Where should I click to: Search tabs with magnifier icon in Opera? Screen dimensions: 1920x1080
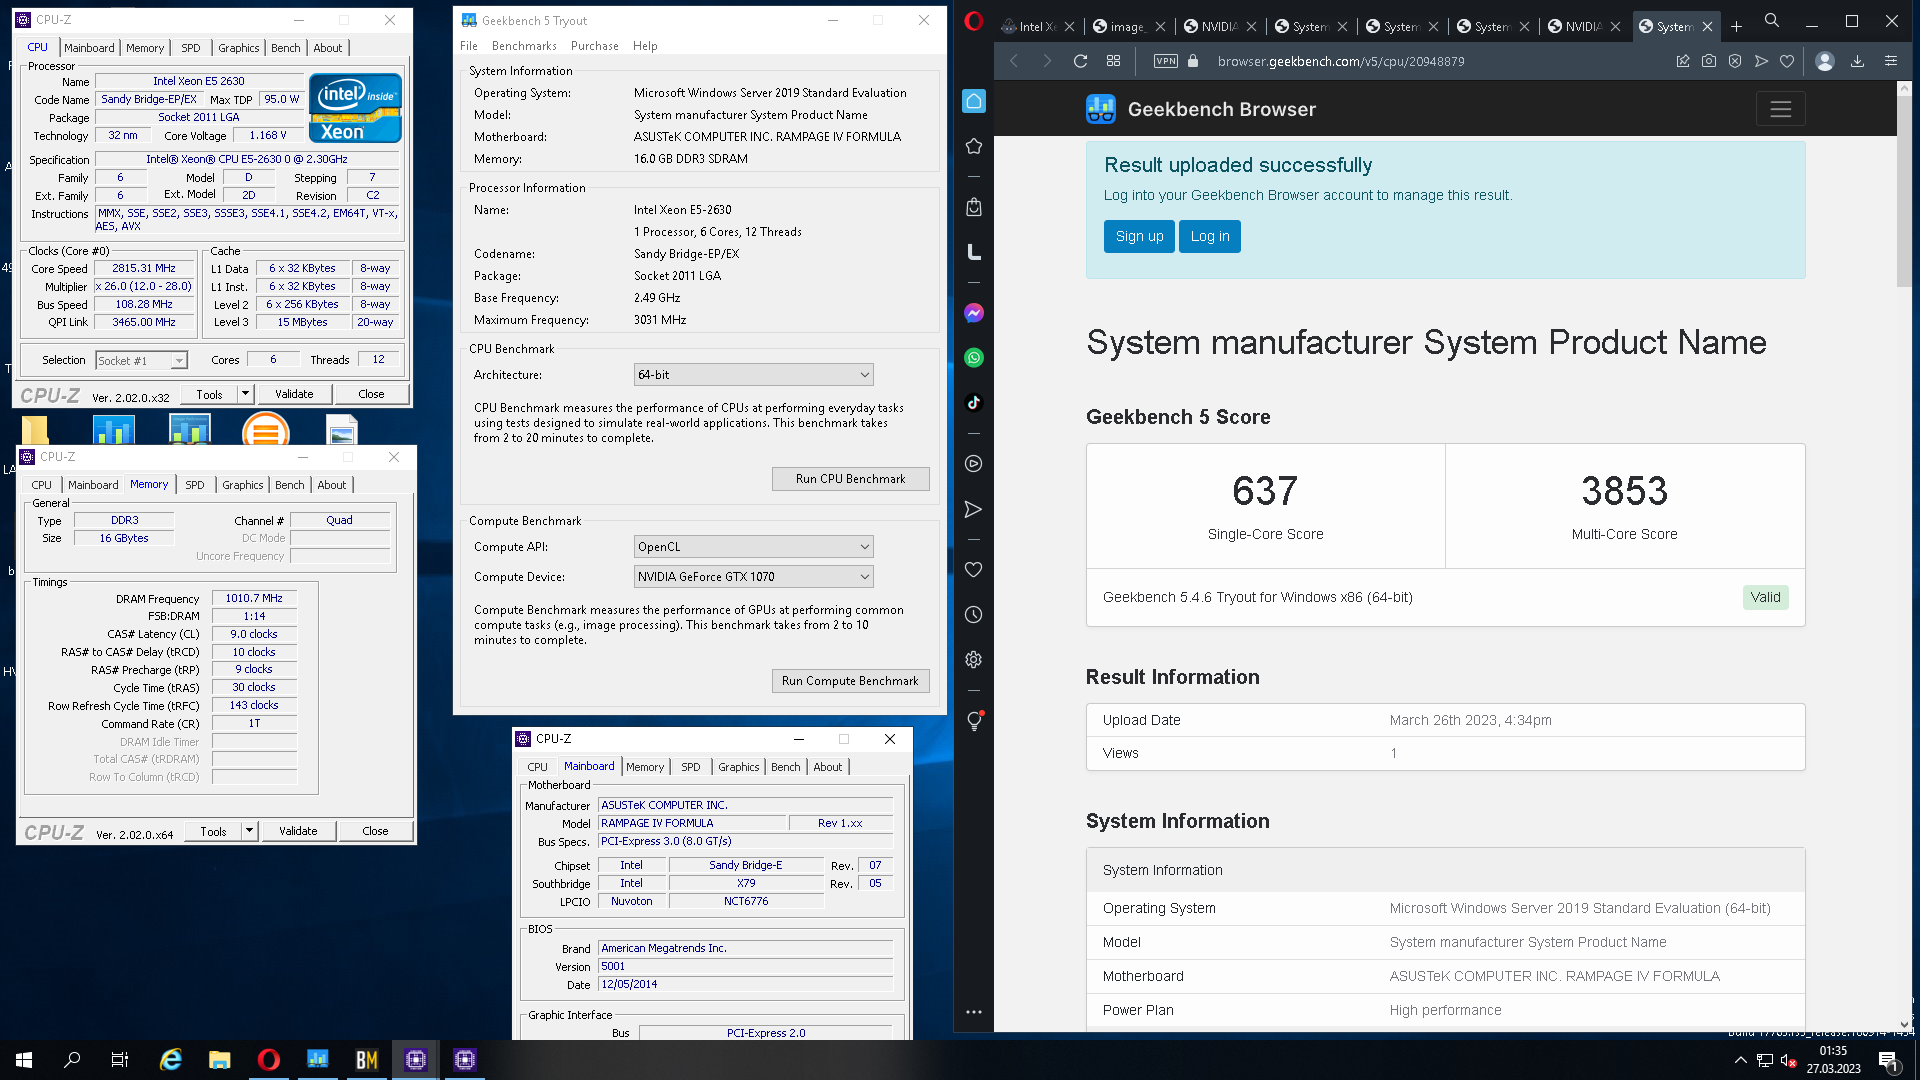click(x=1772, y=20)
